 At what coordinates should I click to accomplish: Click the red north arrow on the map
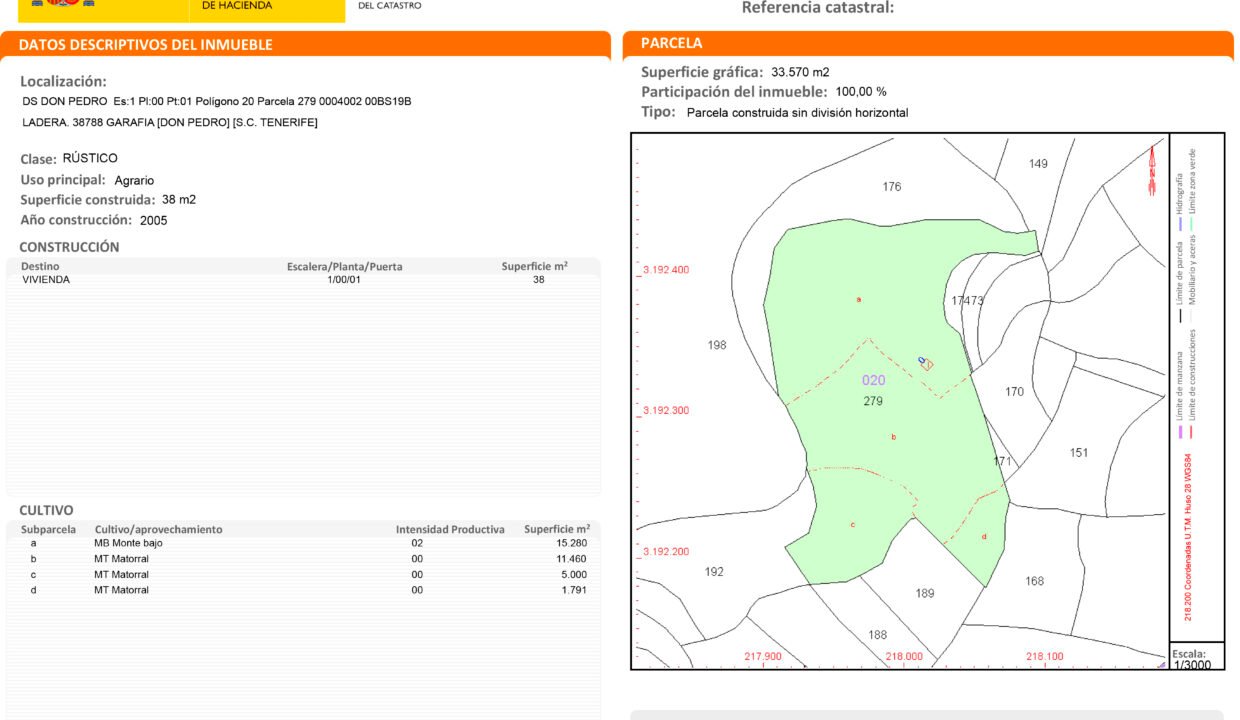pos(1153,170)
